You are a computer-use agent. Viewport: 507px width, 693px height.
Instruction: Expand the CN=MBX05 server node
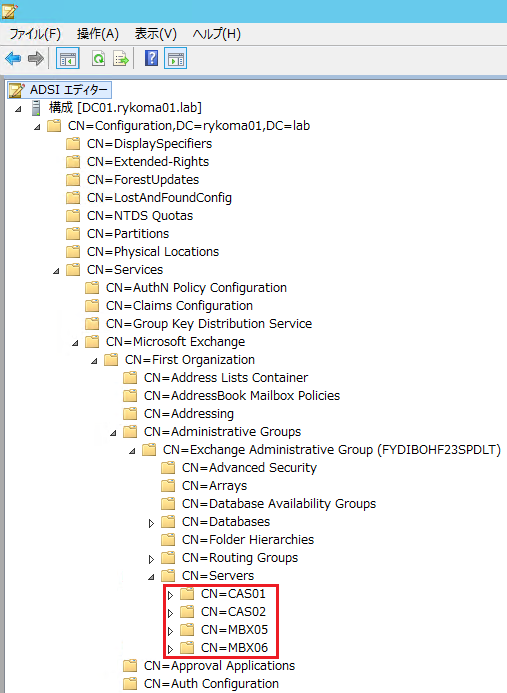[170, 631]
